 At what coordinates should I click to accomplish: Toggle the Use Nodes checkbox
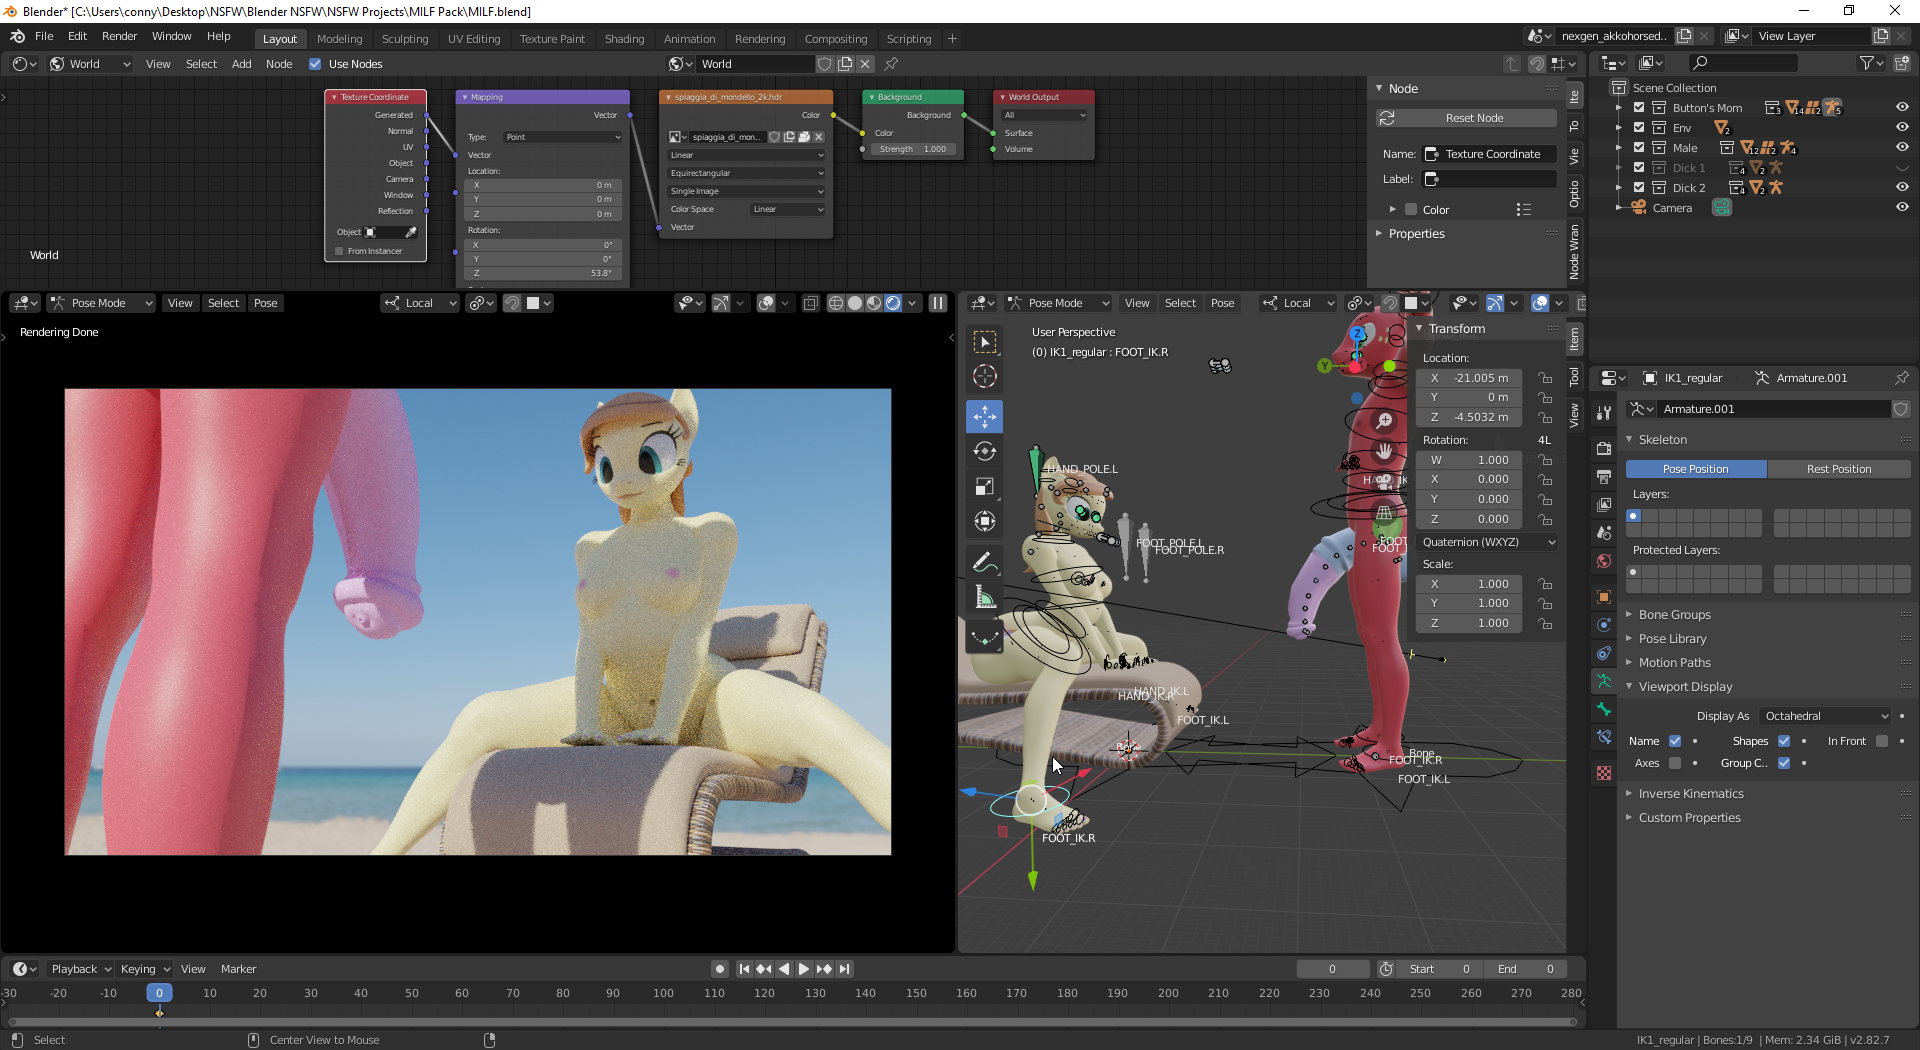pos(315,64)
